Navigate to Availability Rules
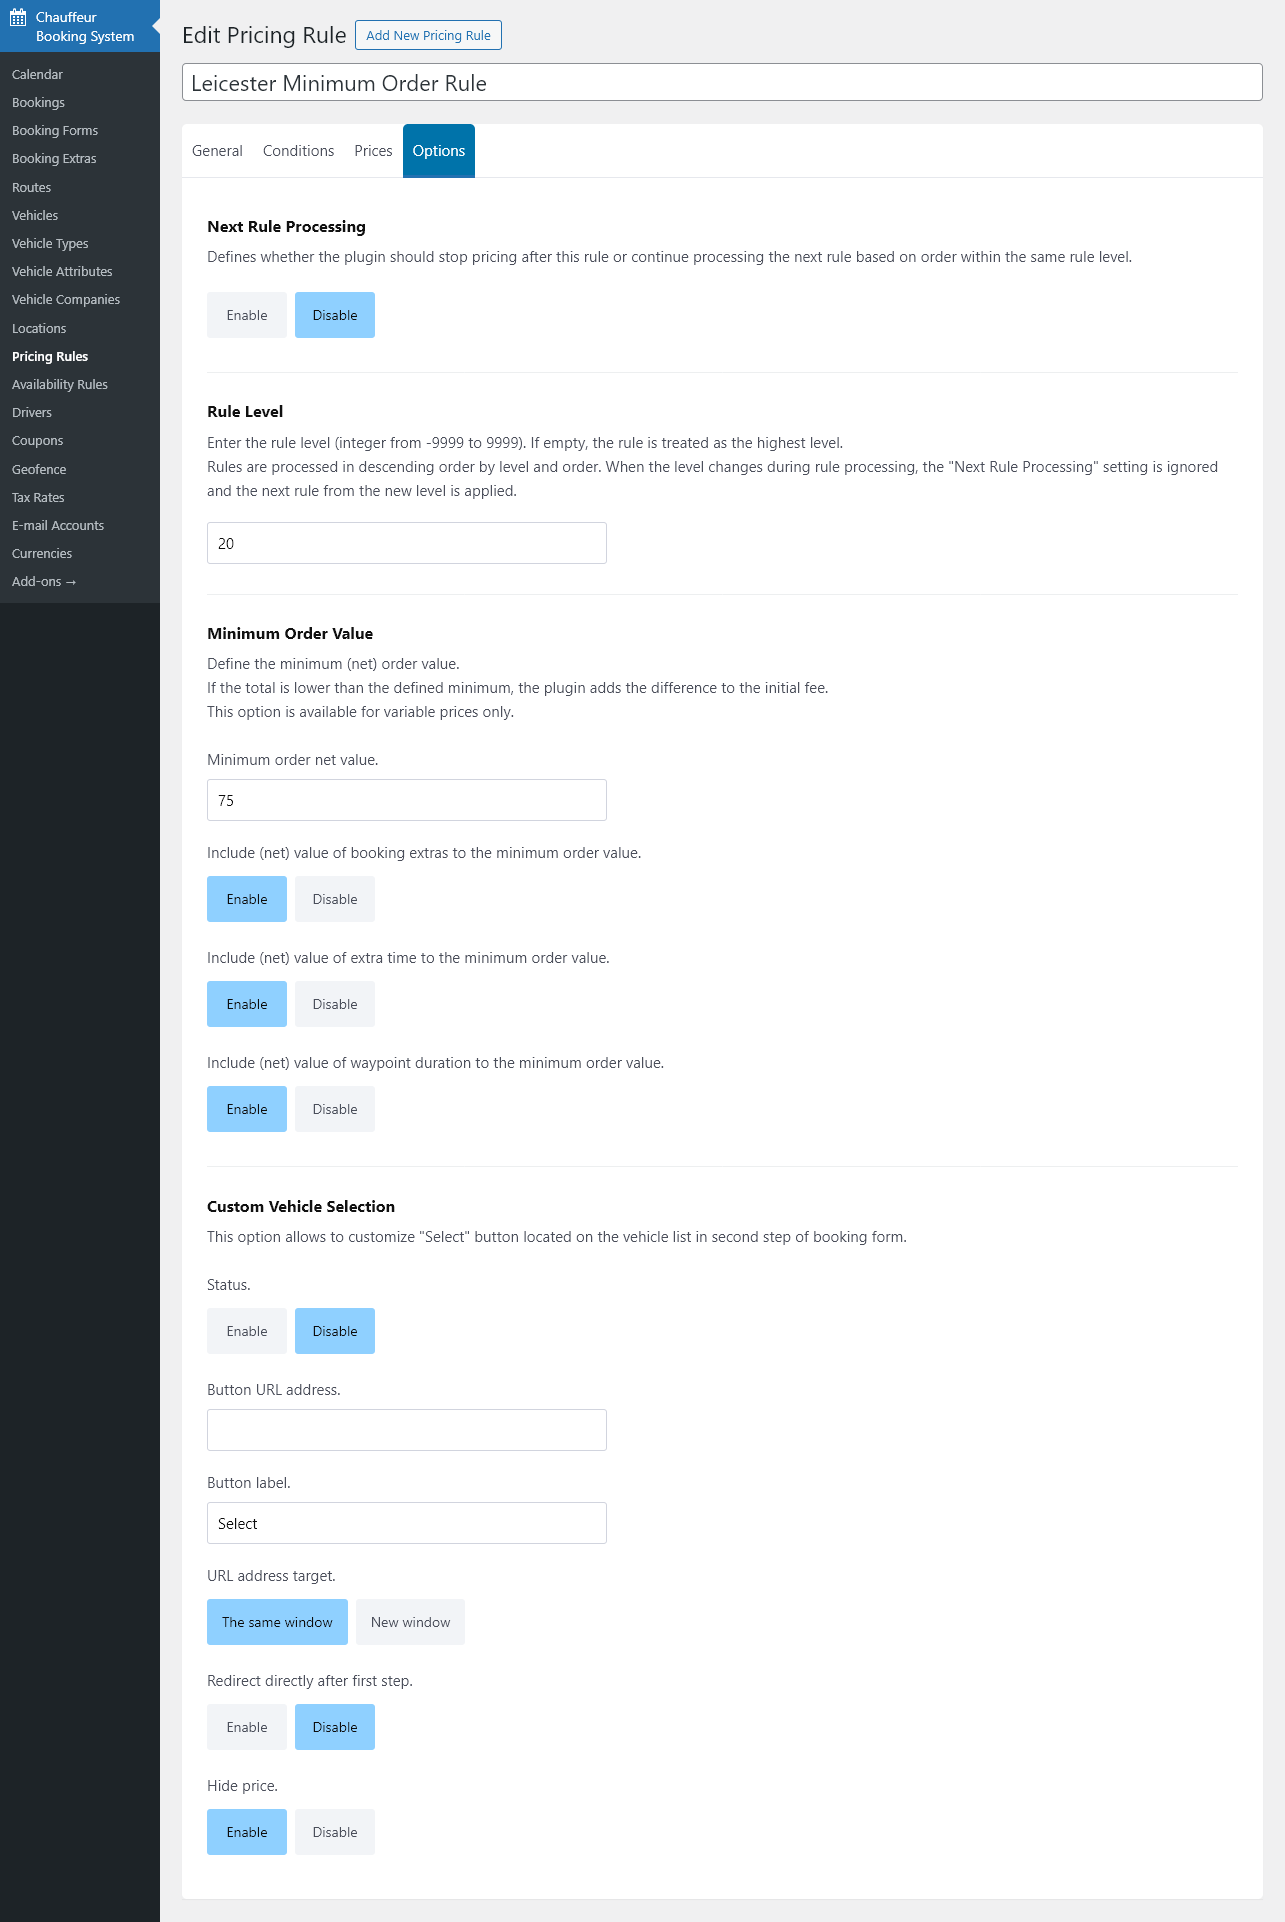This screenshot has height=1922, width=1285. click(60, 384)
